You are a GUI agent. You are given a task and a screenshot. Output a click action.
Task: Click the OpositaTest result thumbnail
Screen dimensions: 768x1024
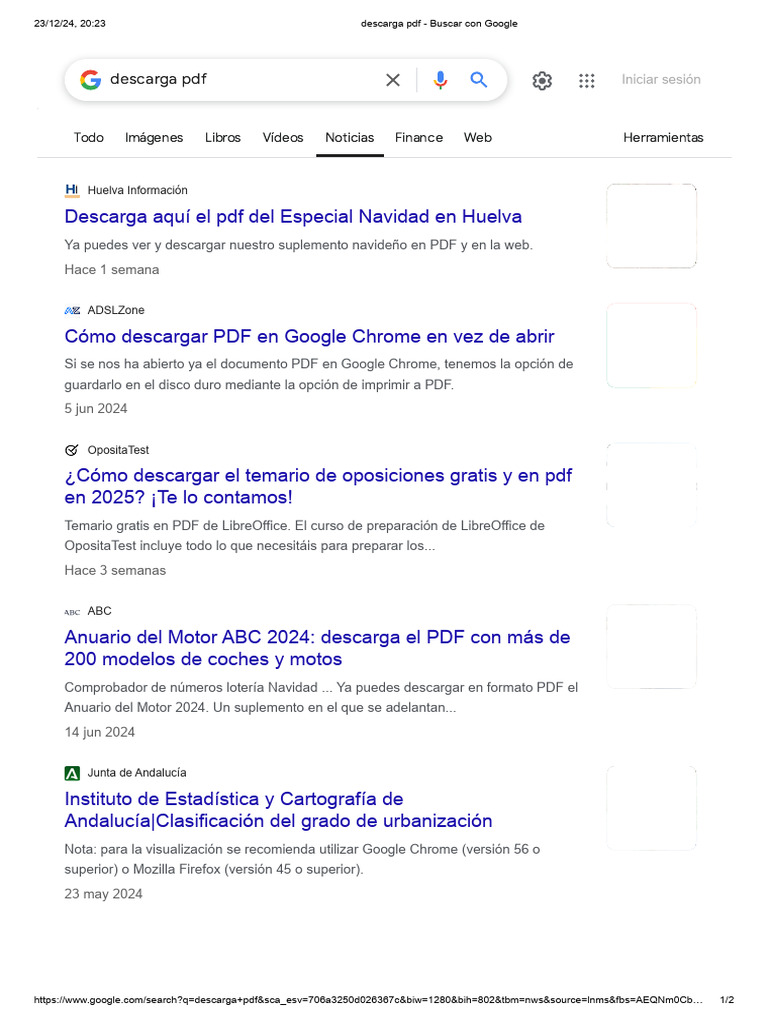point(651,485)
